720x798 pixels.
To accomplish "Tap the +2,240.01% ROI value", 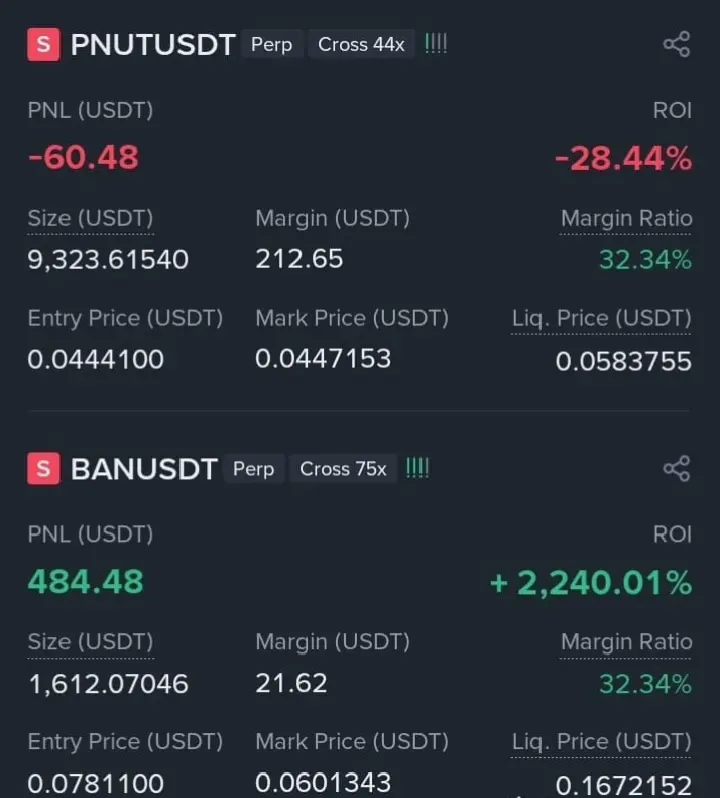I will (x=591, y=583).
